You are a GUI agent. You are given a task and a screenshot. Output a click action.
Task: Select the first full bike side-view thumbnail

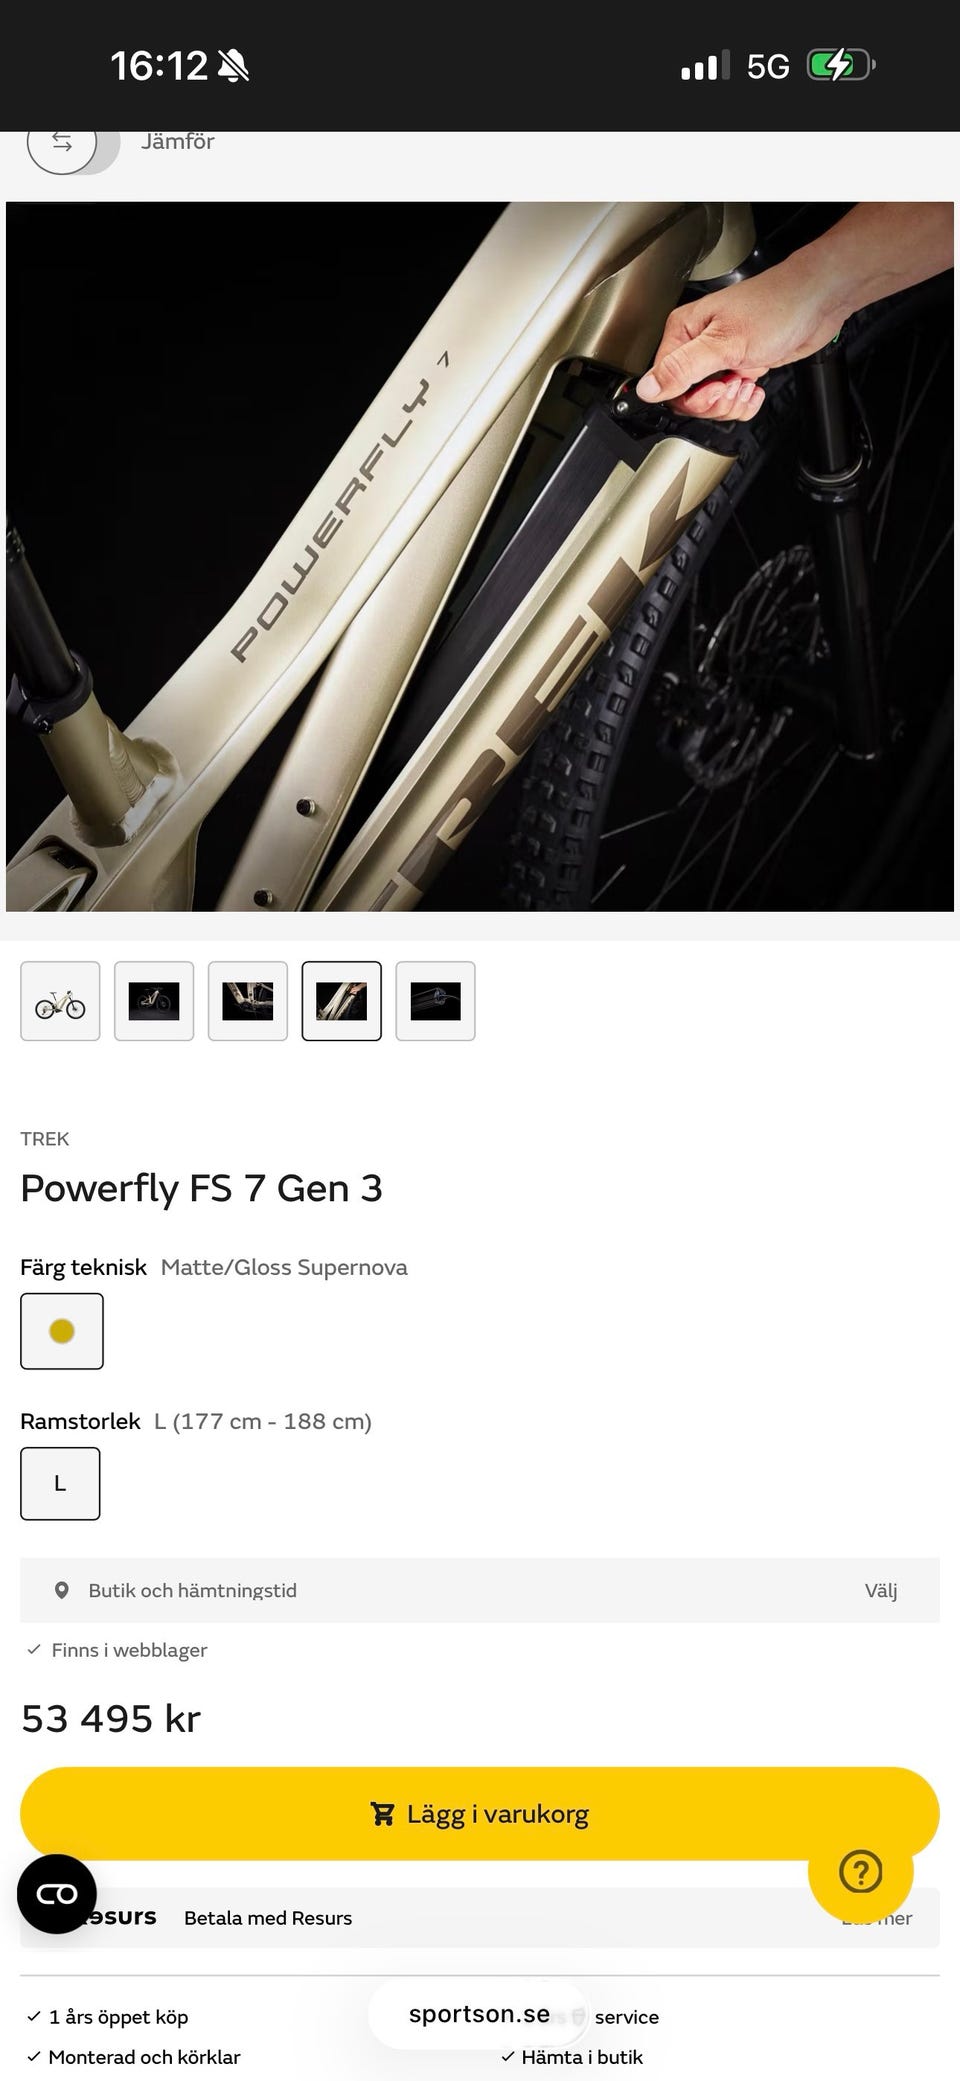coord(60,1001)
